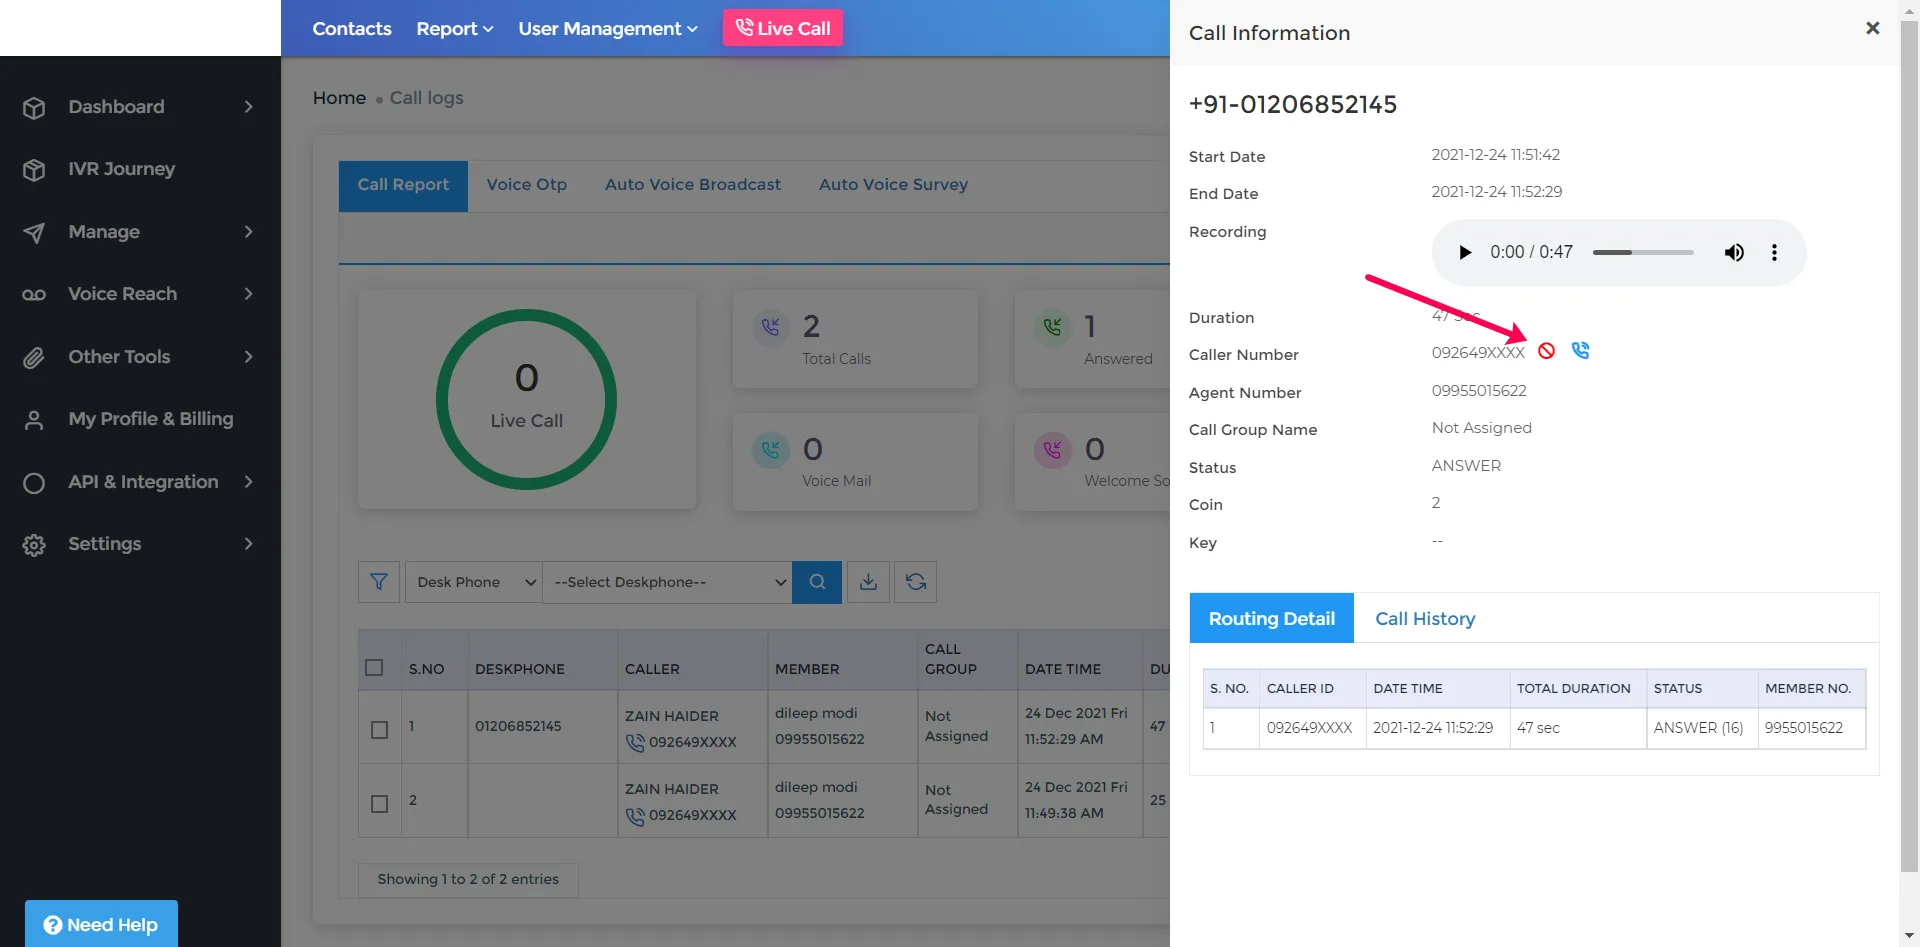Click the block caller icon beside the caller number

pyautogui.click(x=1546, y=351)
